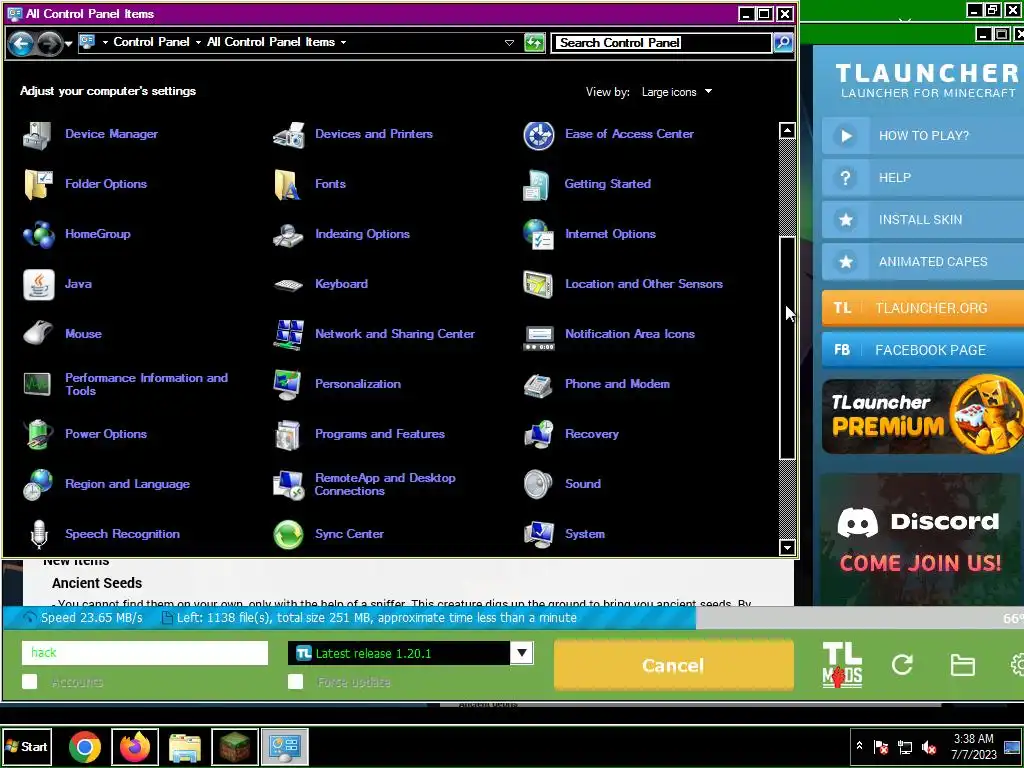Click the Search Control Panel field
The height and width of the screenshot is (768, 1024).
(x=661, y=42)
